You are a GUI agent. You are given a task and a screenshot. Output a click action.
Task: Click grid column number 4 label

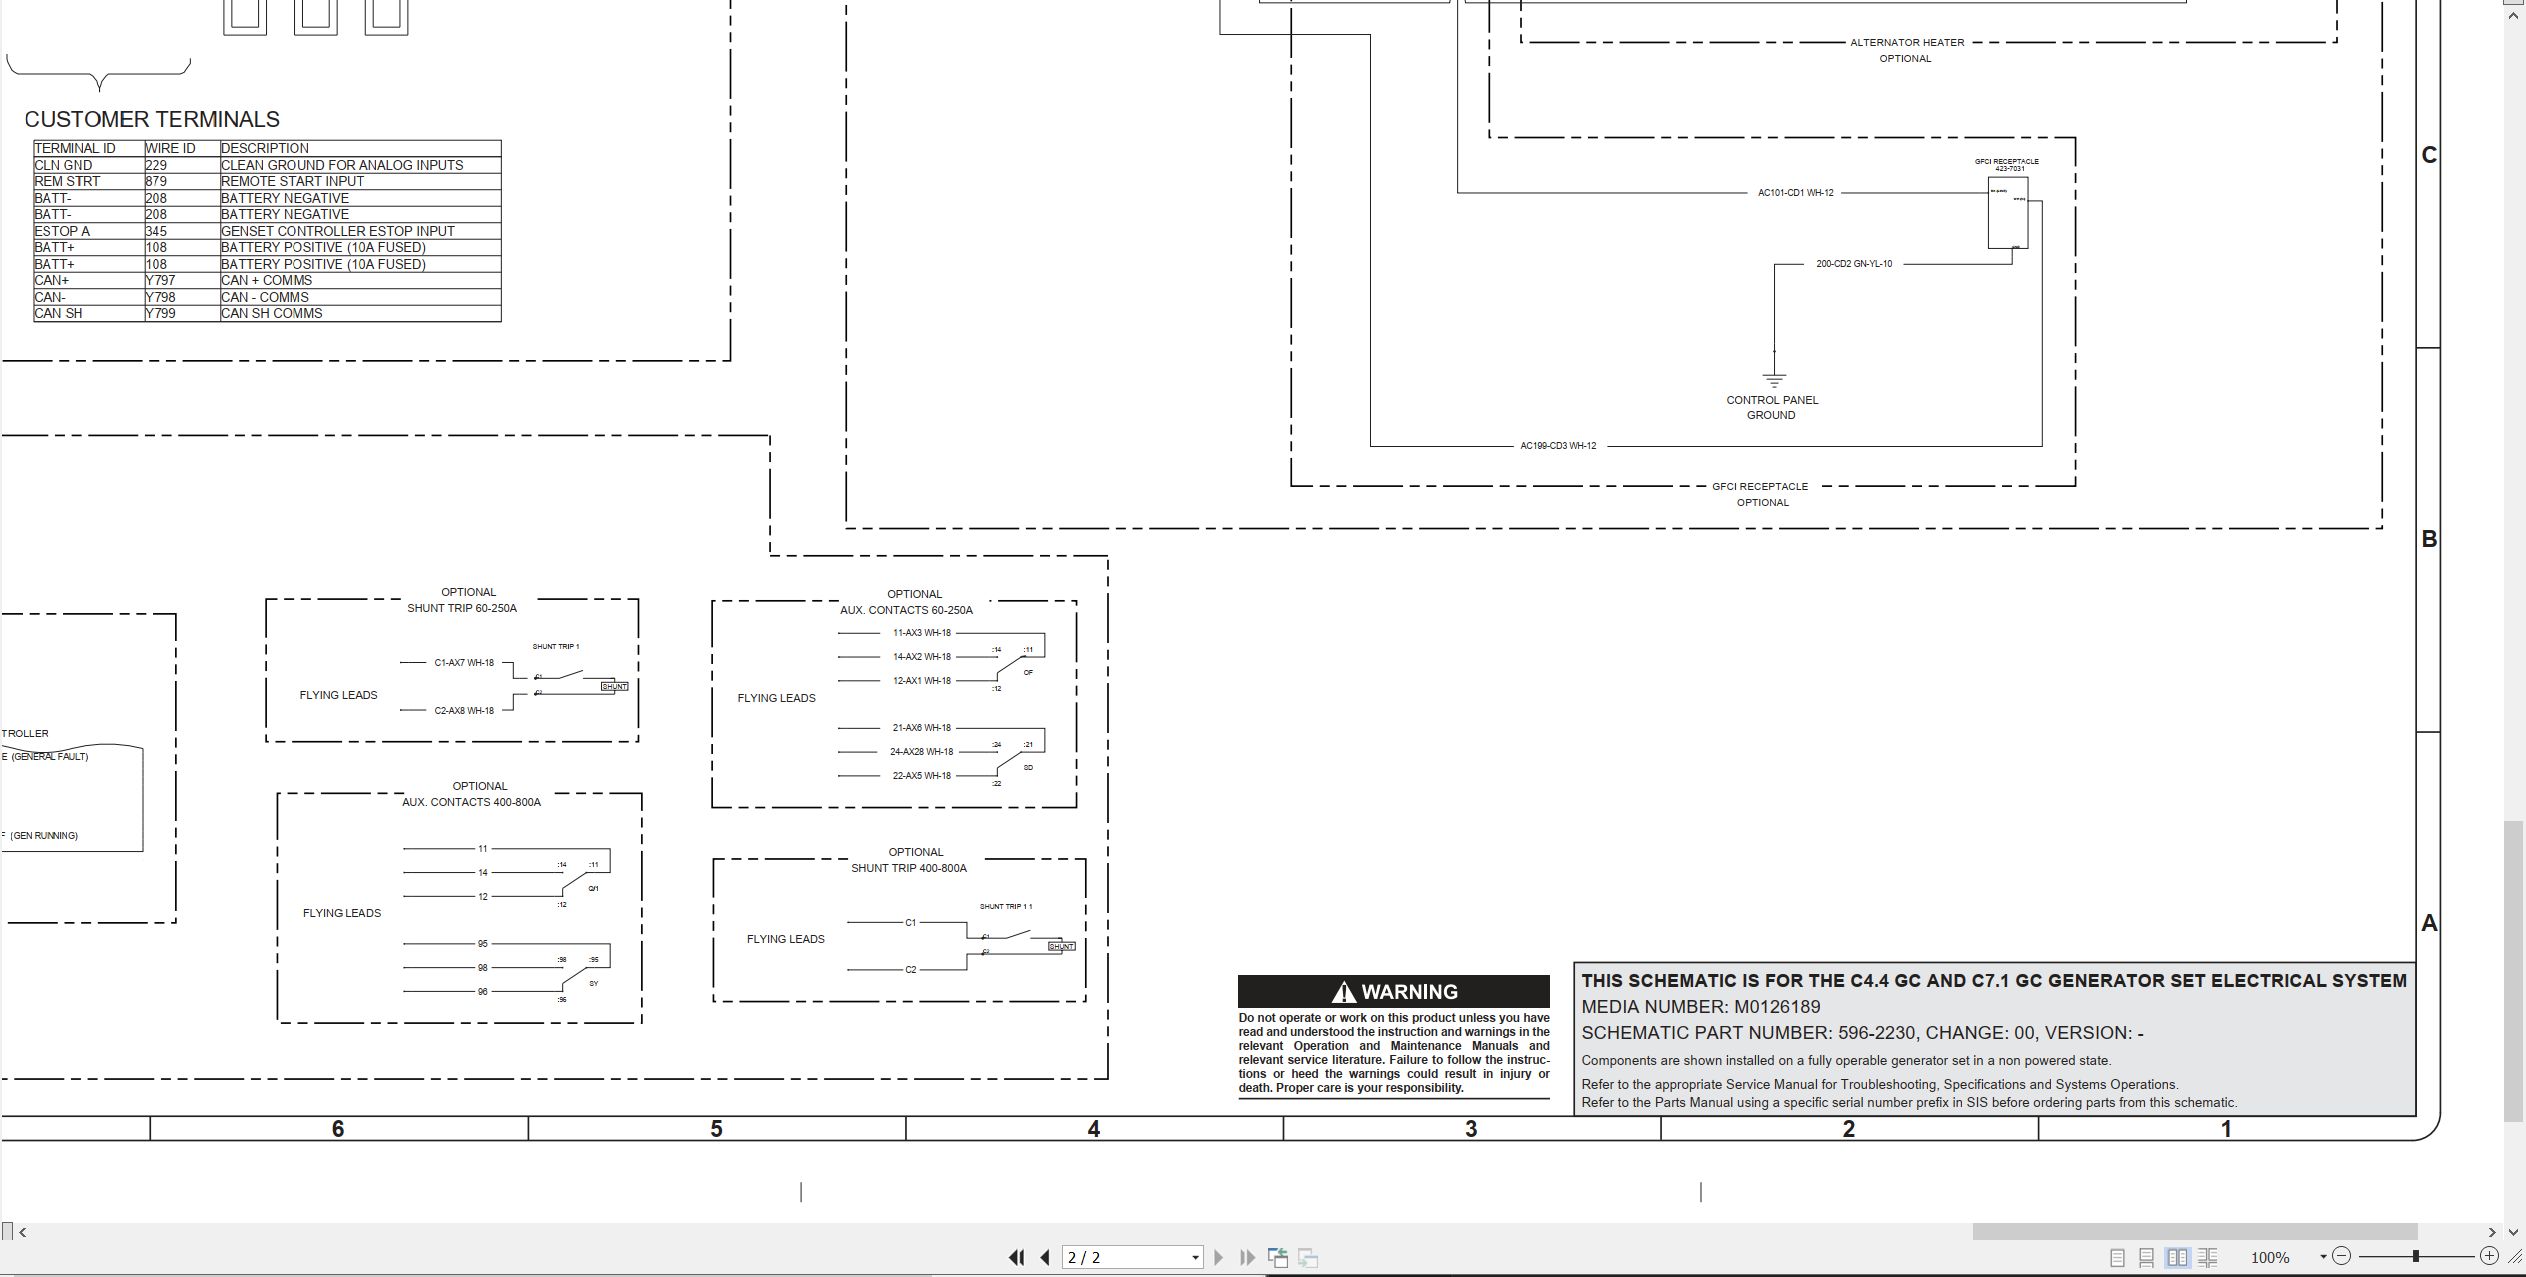pyautogui.click(x=1094, y=1129)
